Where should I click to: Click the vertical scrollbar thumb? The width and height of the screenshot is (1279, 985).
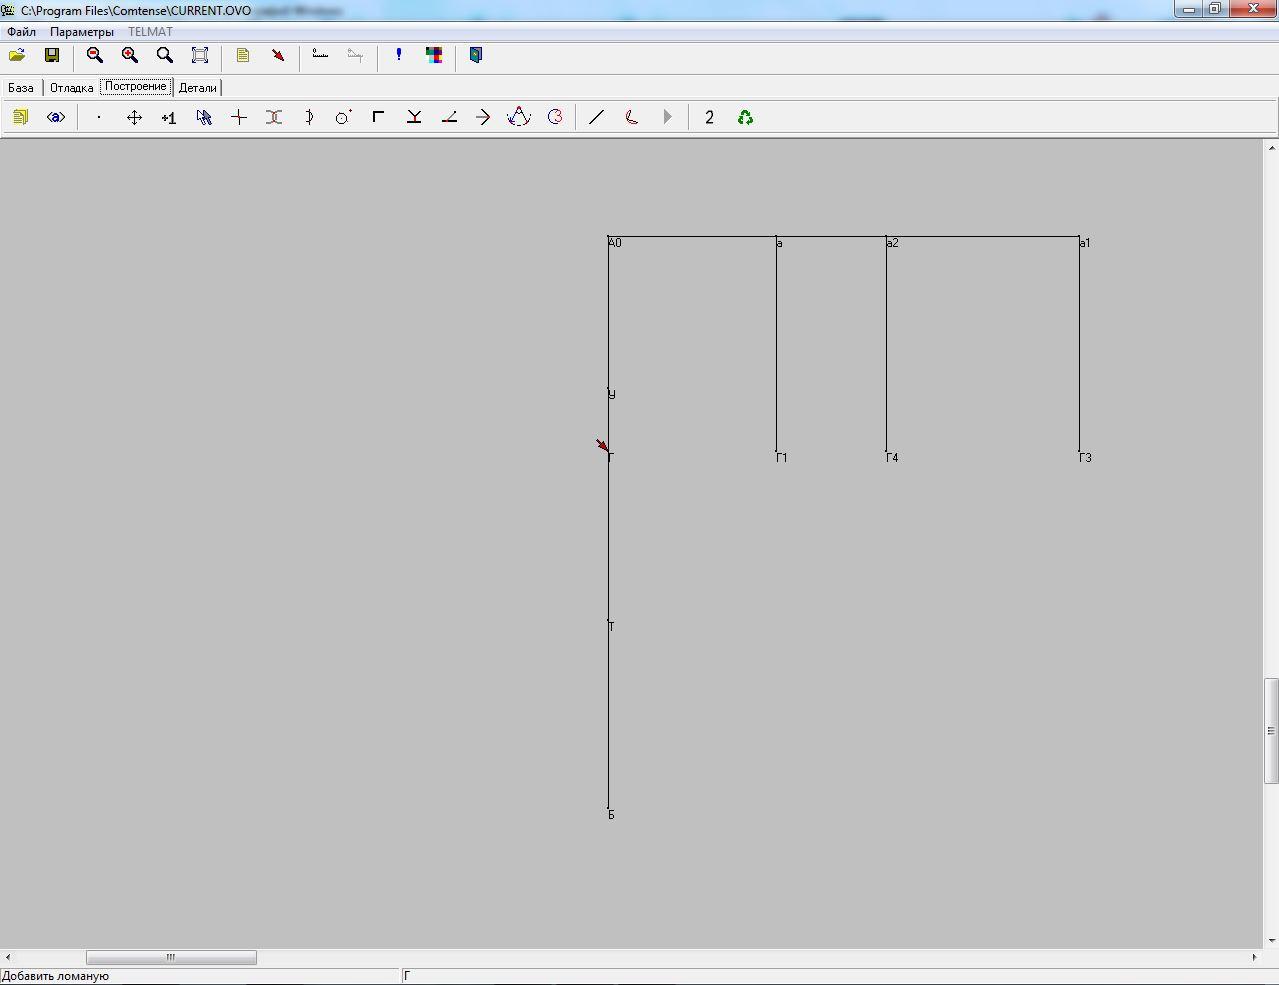(1271, 731)
